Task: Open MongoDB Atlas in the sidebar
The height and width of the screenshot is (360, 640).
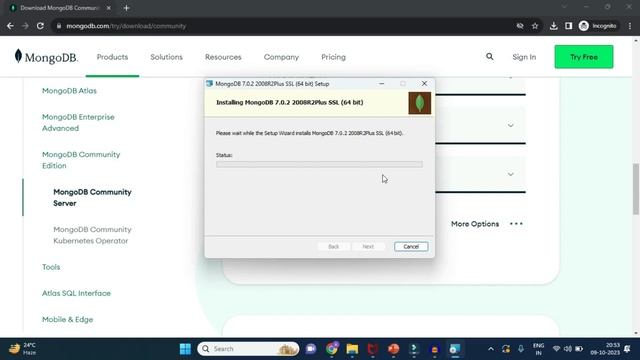Action: [69, 91]
